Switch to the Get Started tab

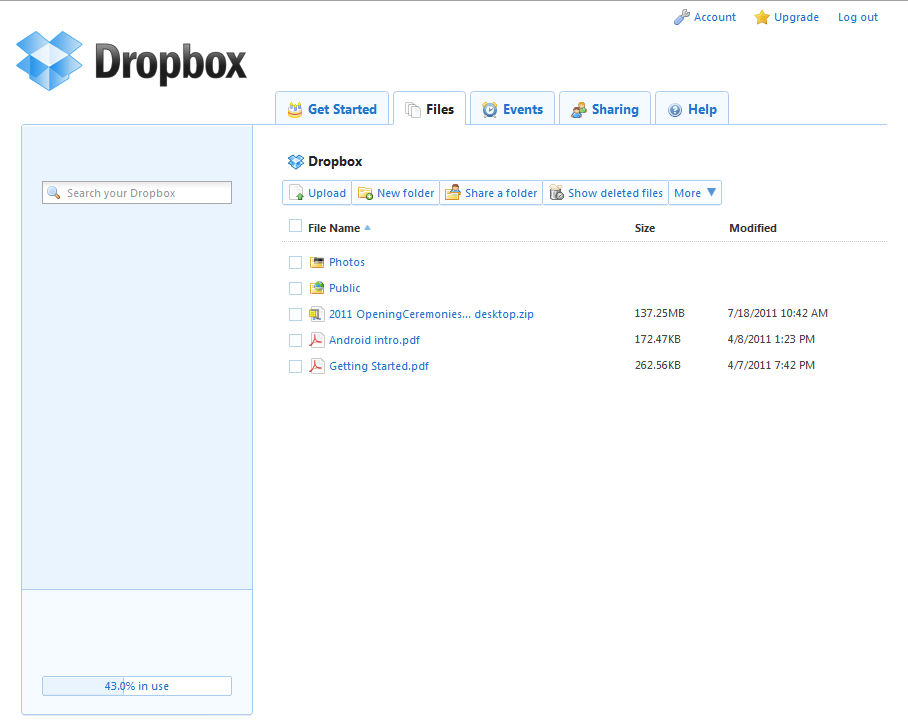[332, 109]
